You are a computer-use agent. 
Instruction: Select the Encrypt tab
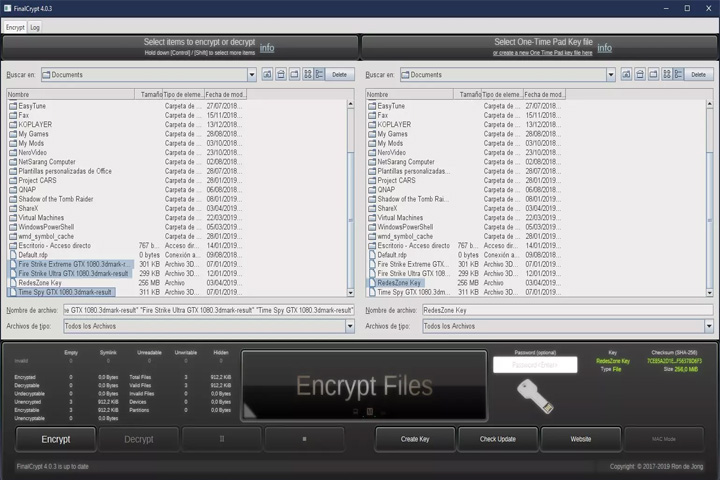pos(15,28)
